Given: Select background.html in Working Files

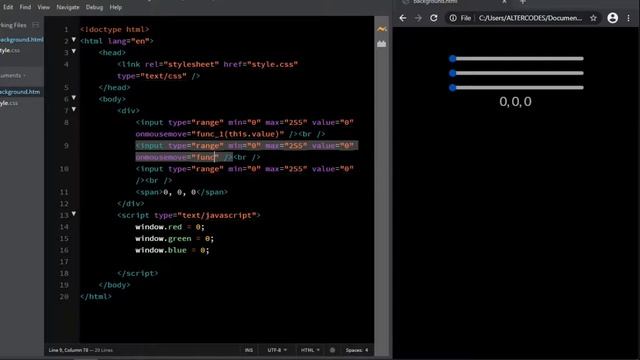Looking at the screenshot, I should coord(22,40).
